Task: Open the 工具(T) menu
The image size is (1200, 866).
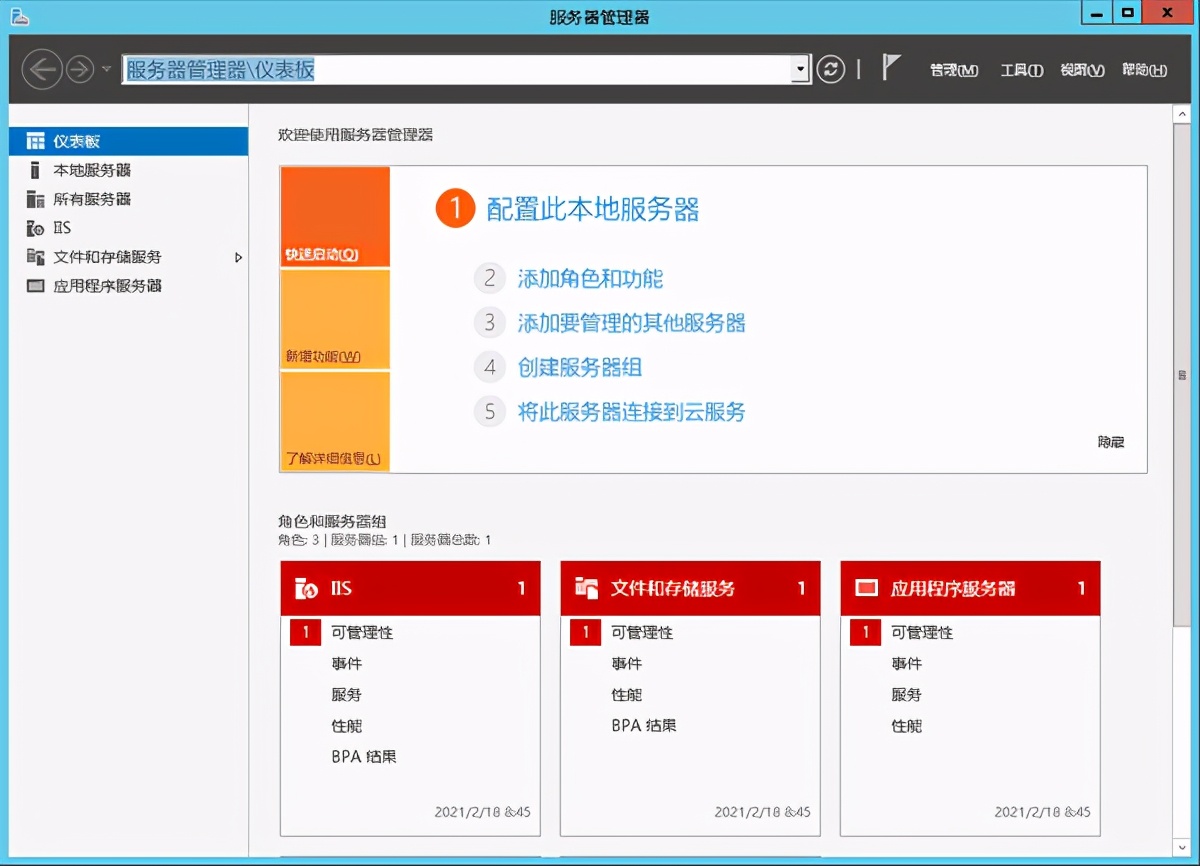Action: 1020,70
